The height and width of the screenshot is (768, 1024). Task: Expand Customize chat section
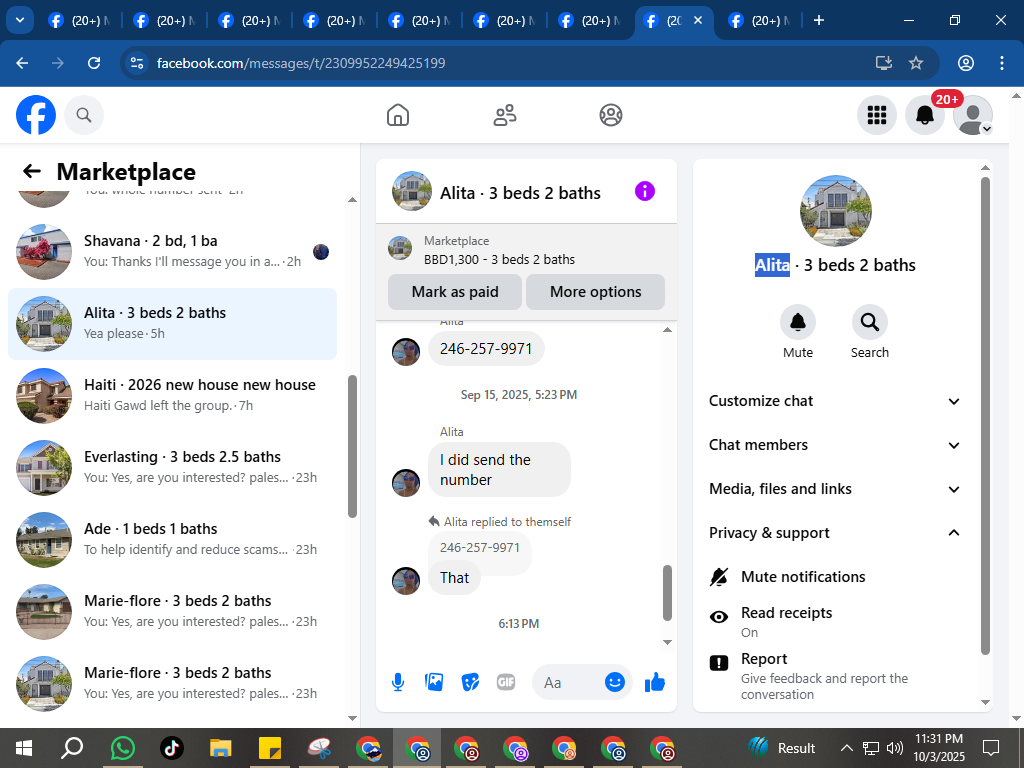pyautogui.click(x=835, y=401)
